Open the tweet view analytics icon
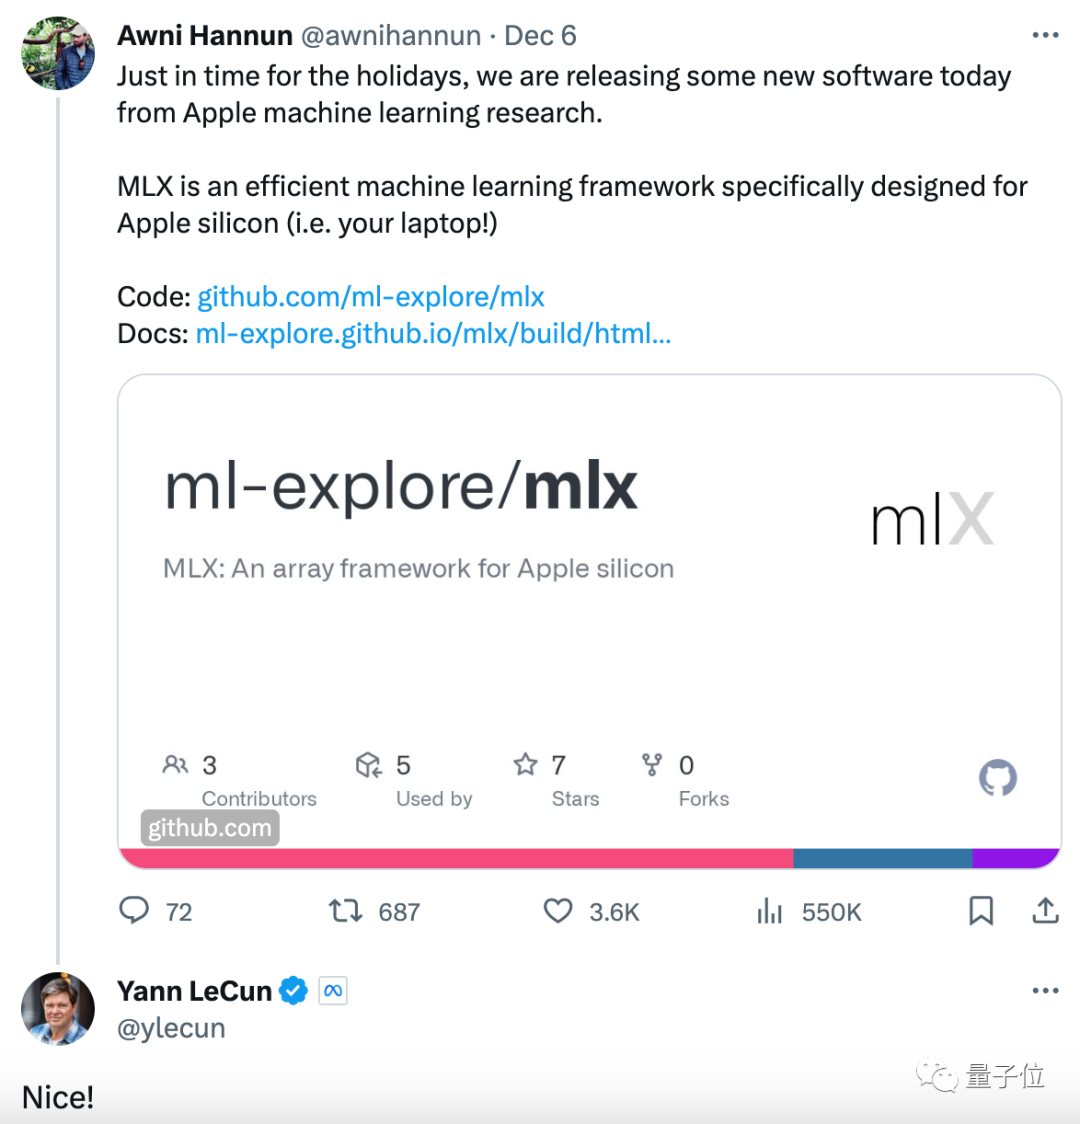Viewport: 1080px width, 1124px height. point(770,911)
